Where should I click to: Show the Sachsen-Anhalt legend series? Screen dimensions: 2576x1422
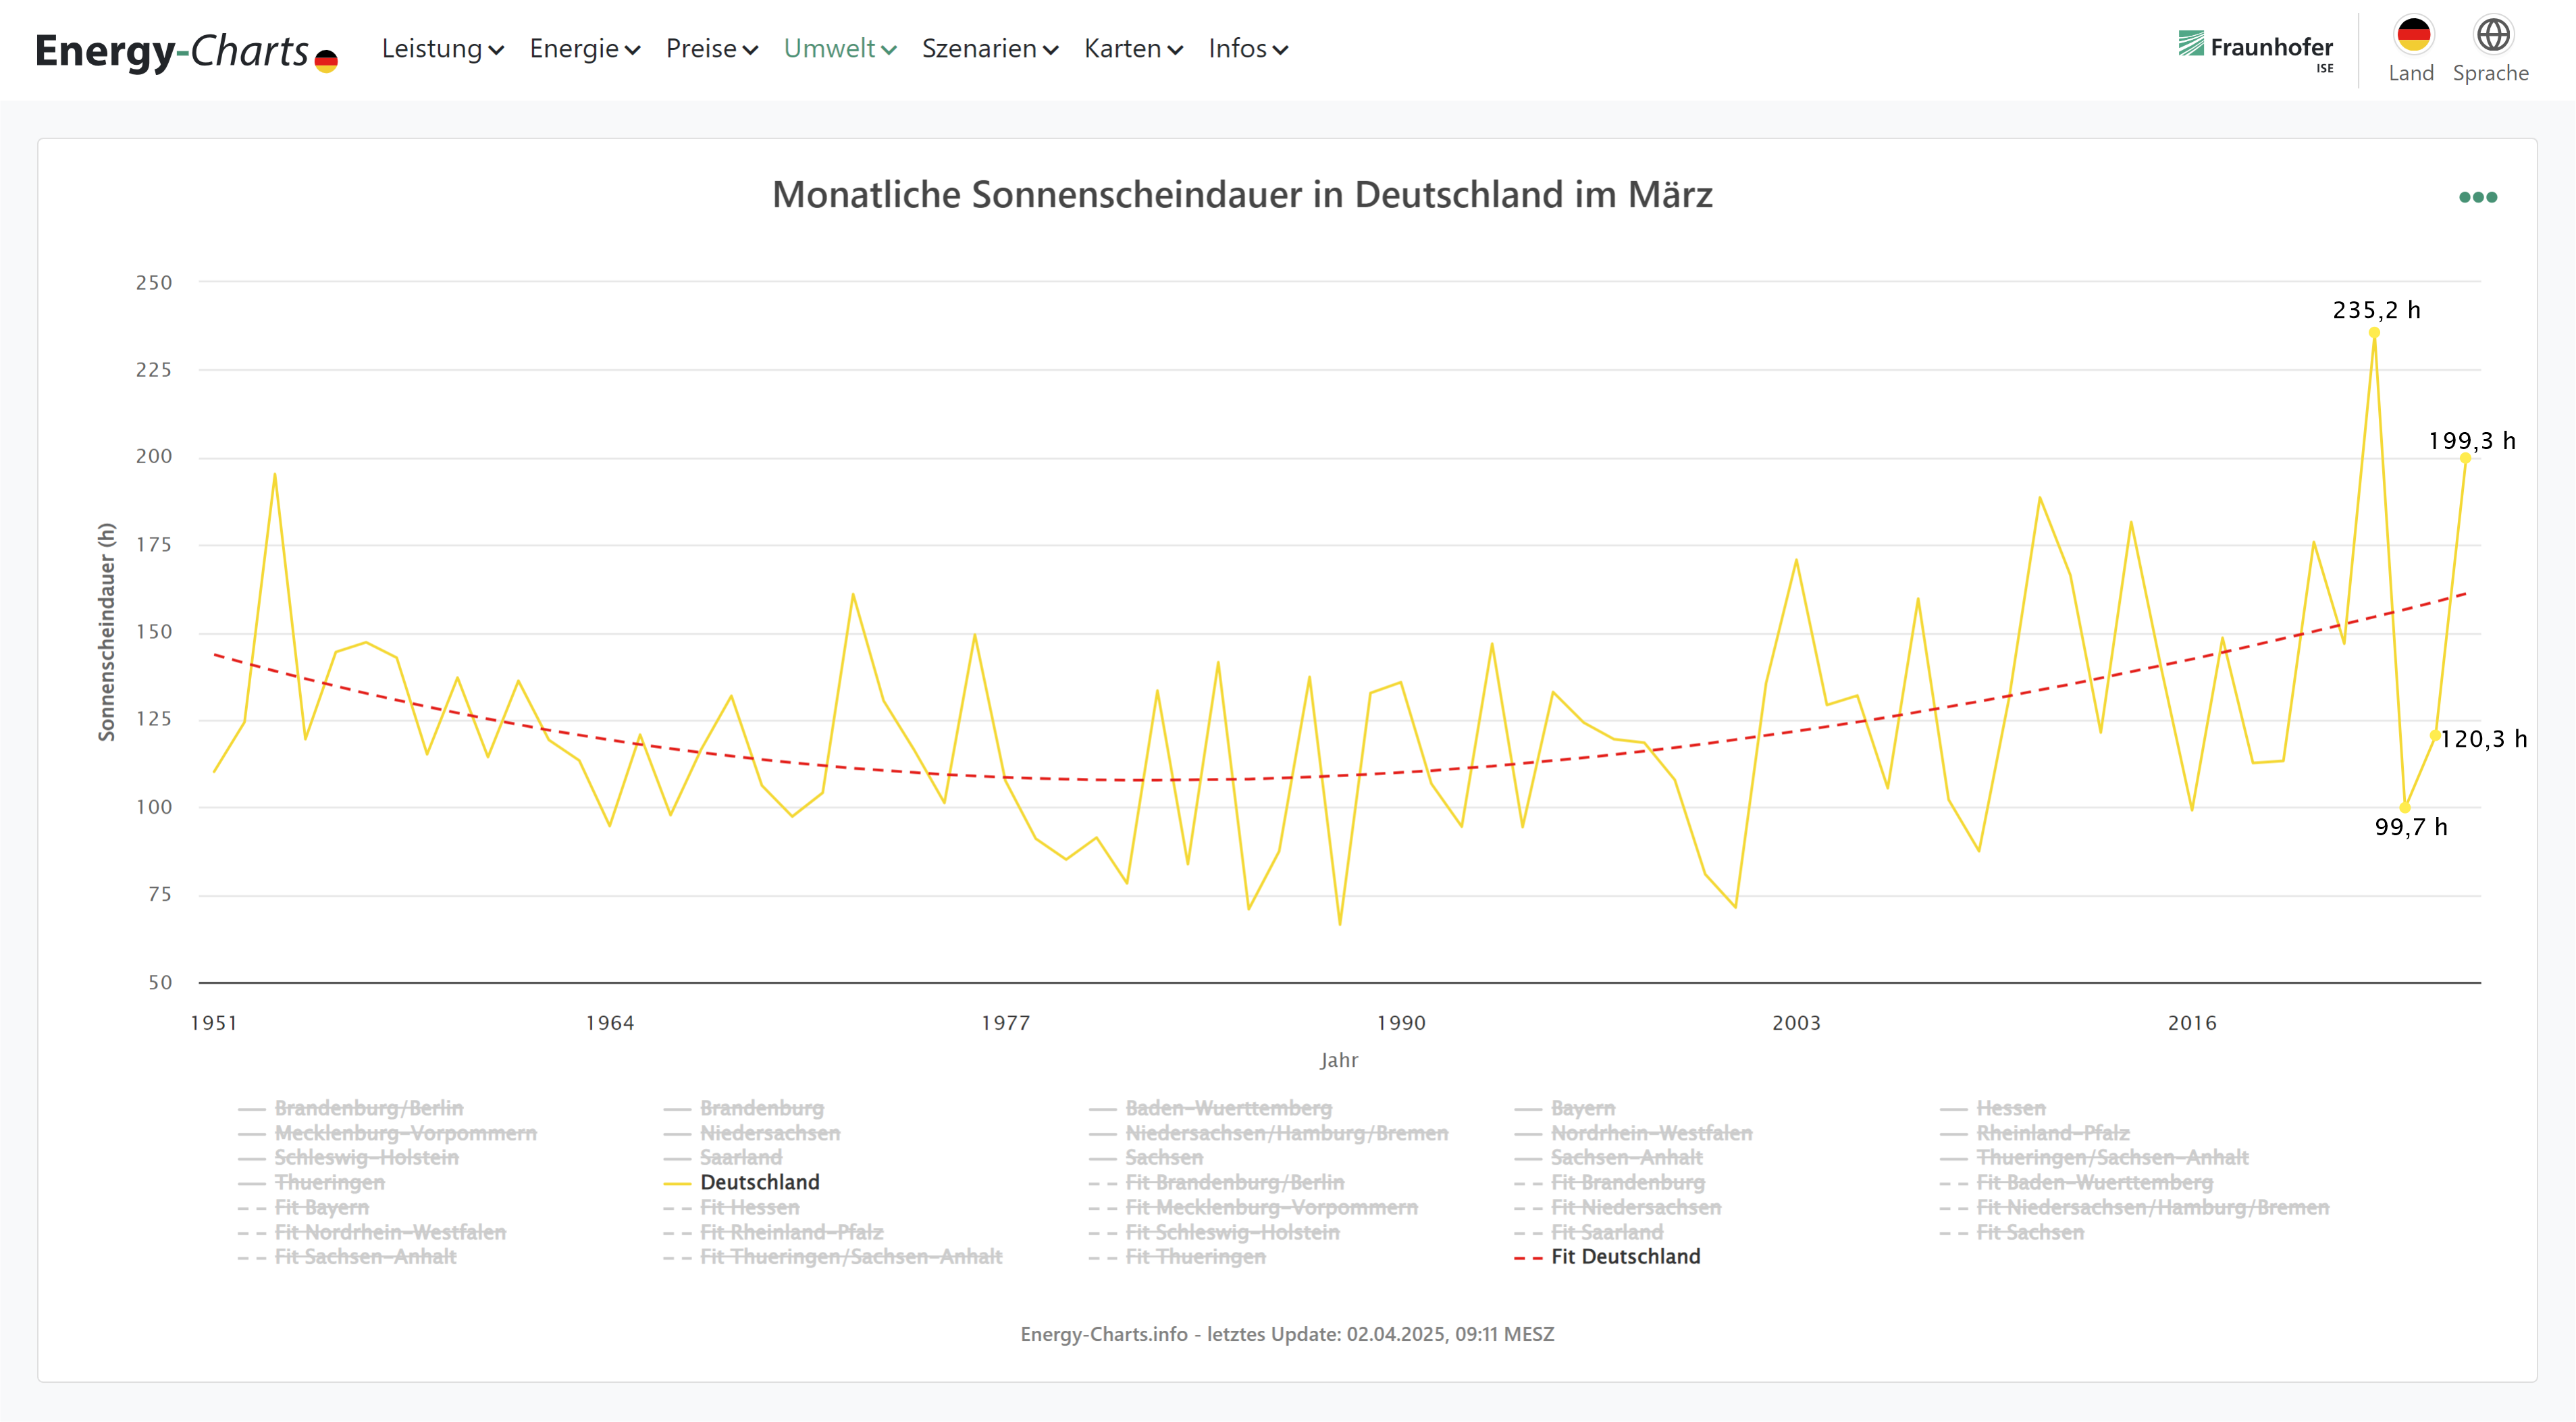(x=1609, y=1157)
